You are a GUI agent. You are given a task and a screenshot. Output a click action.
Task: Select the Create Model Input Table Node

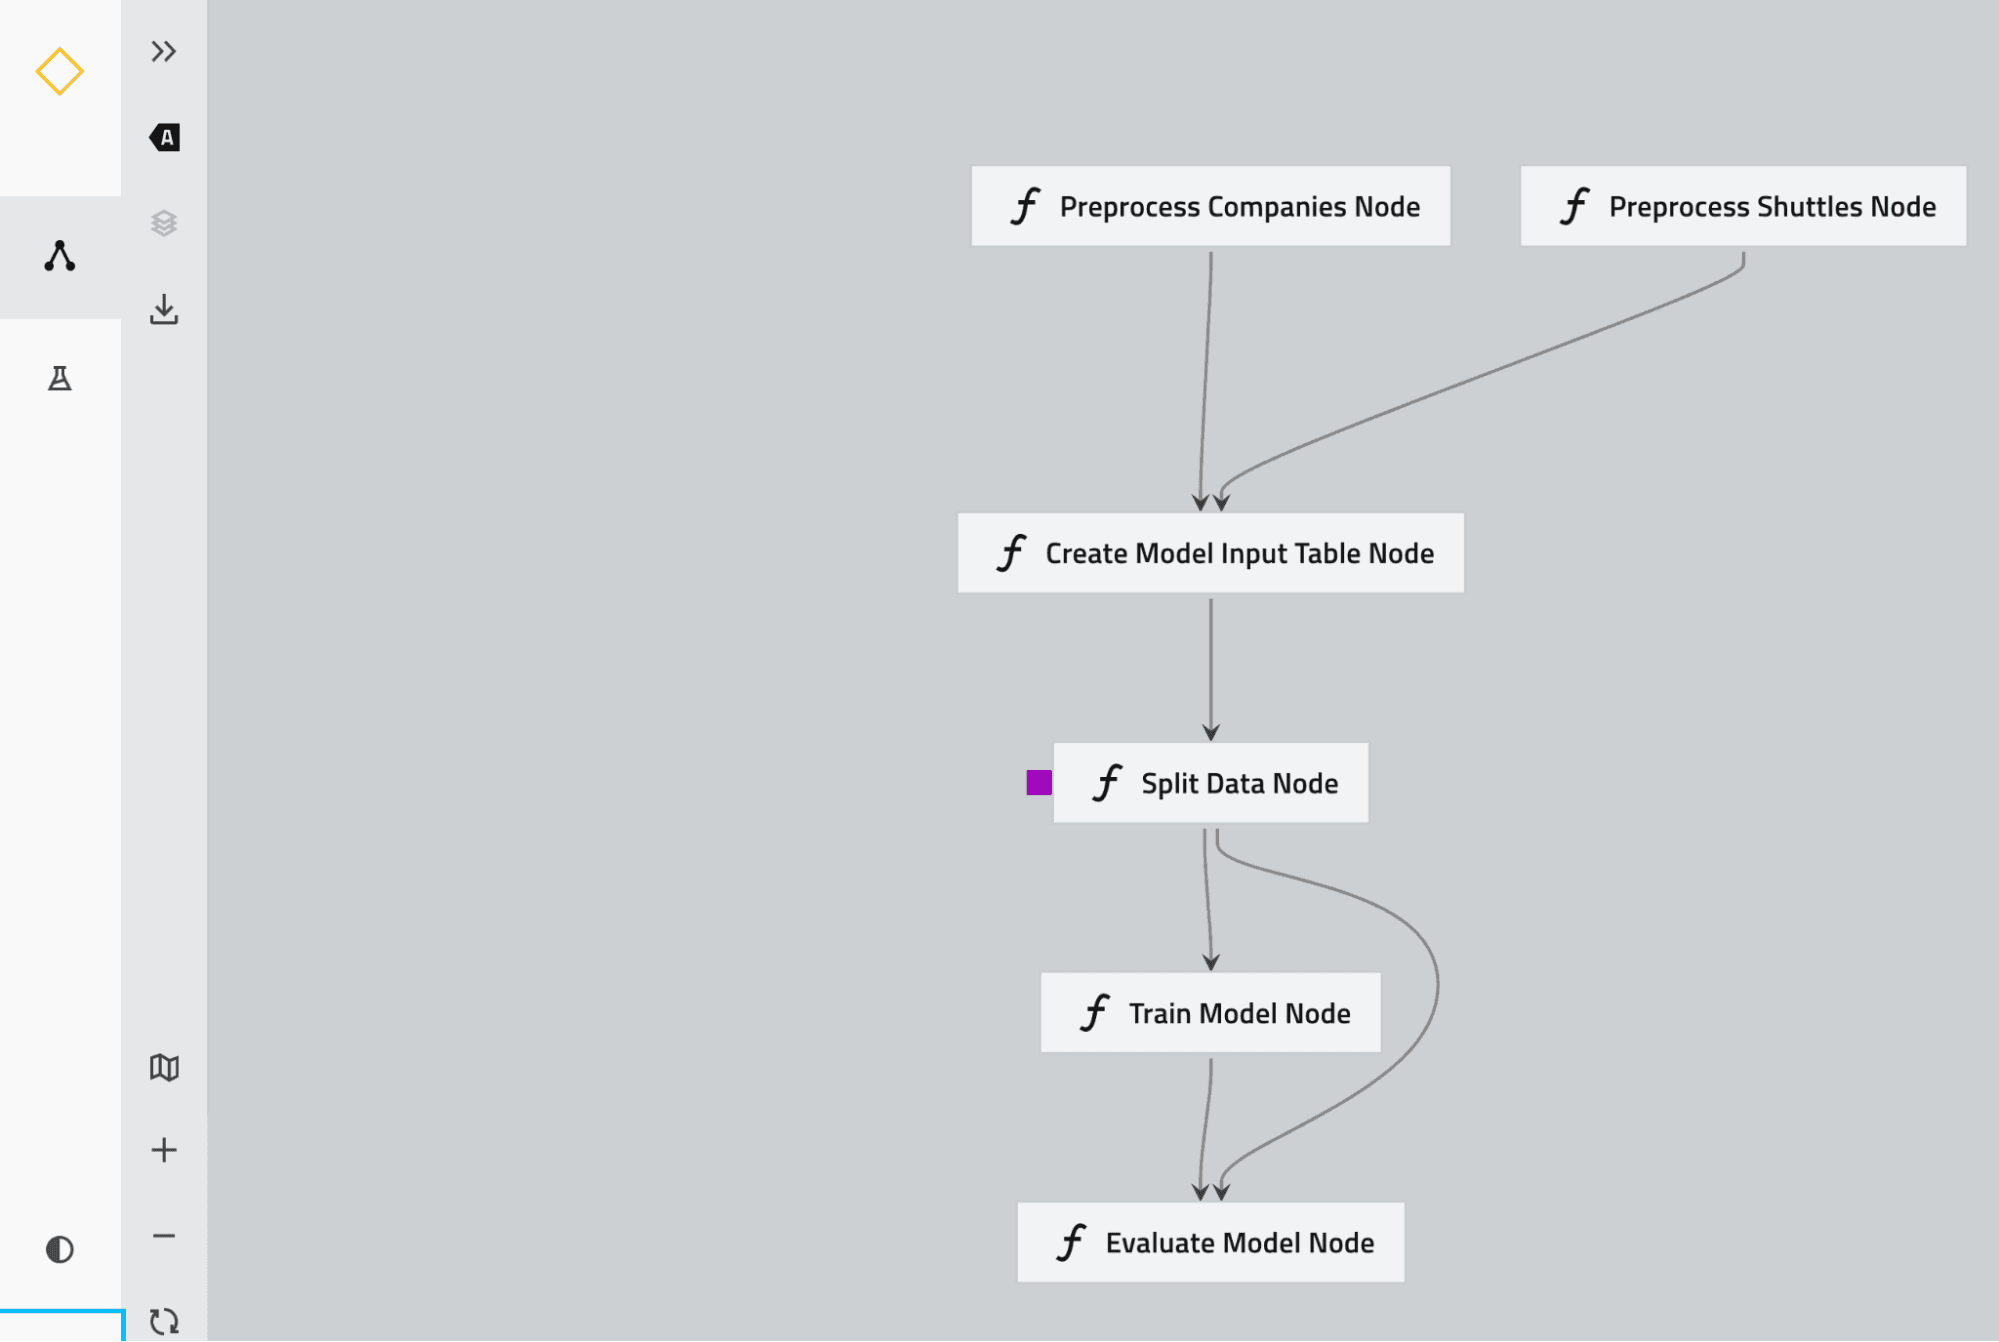(x=1210, y=551)
